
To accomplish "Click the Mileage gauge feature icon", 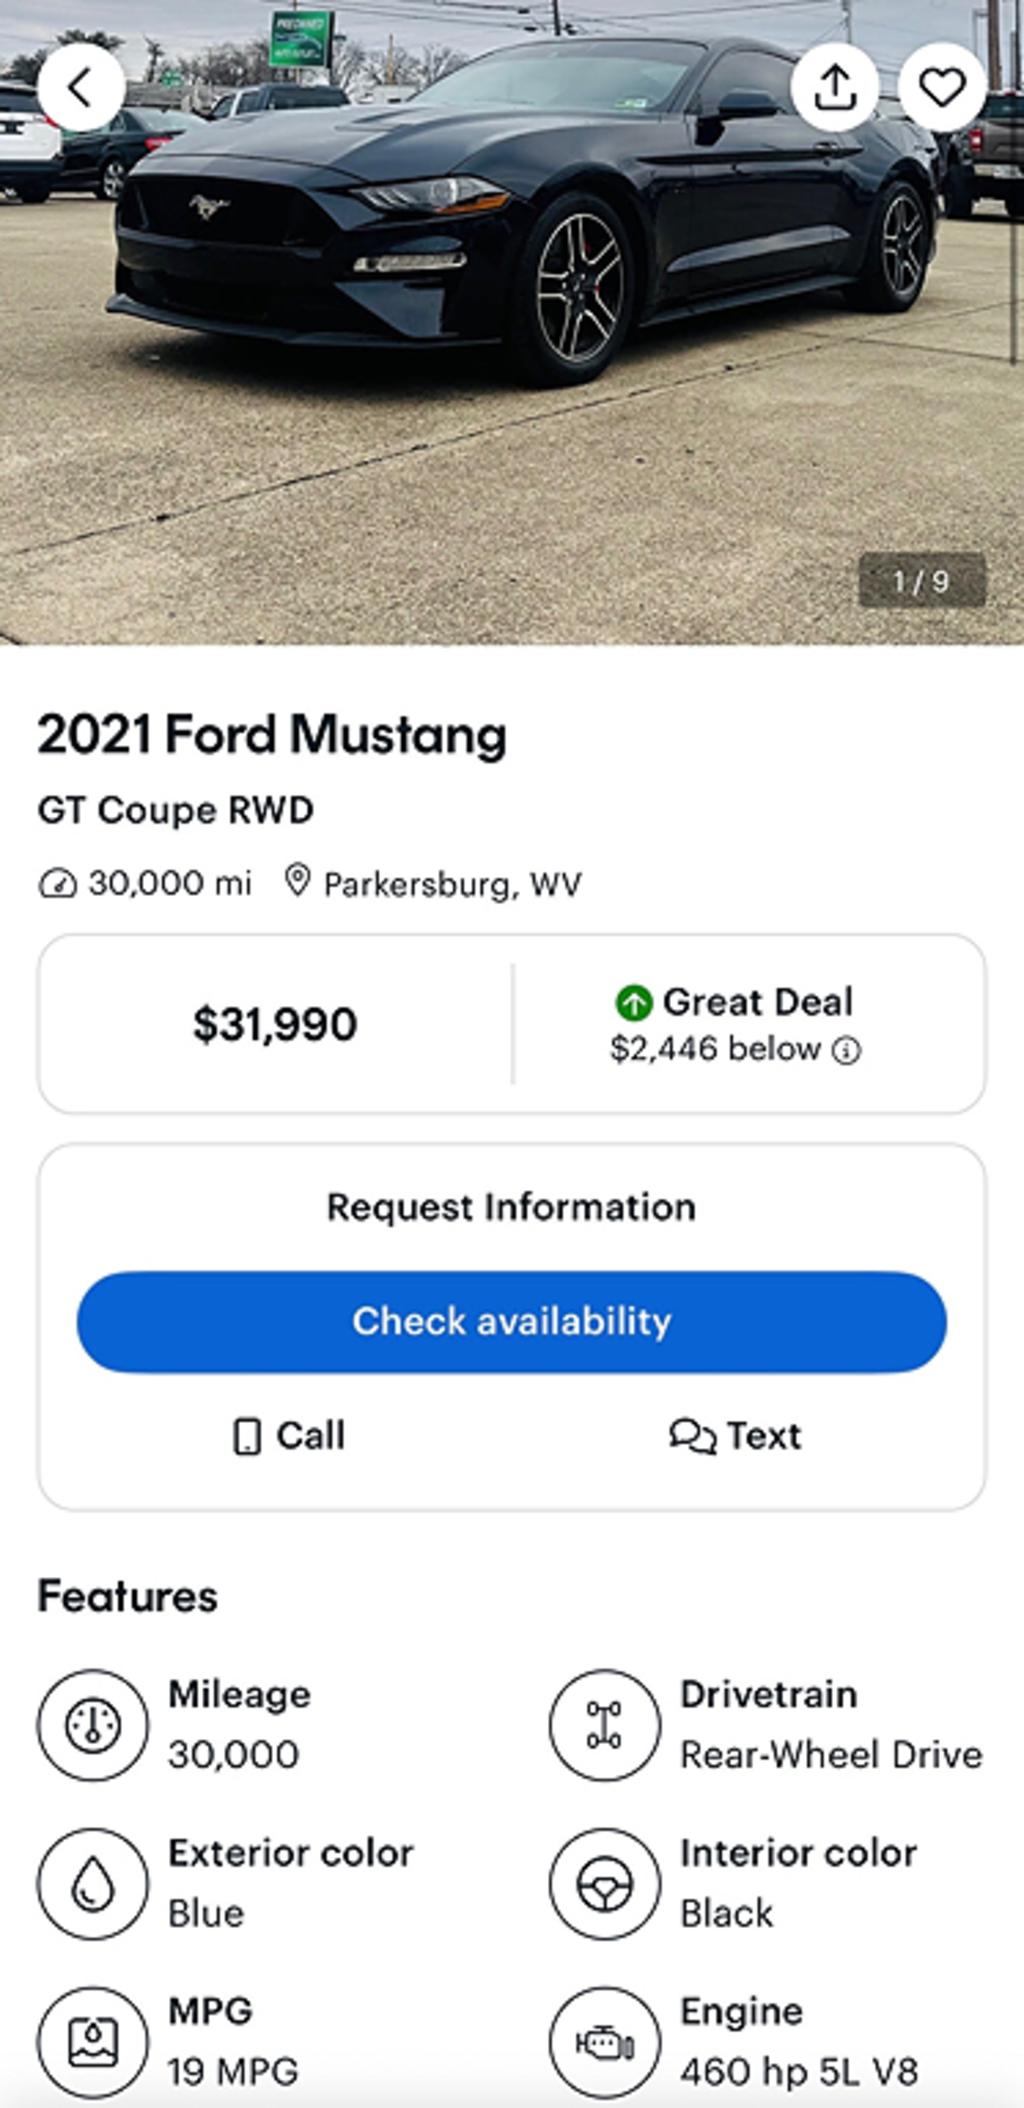I will (93, 1725).
